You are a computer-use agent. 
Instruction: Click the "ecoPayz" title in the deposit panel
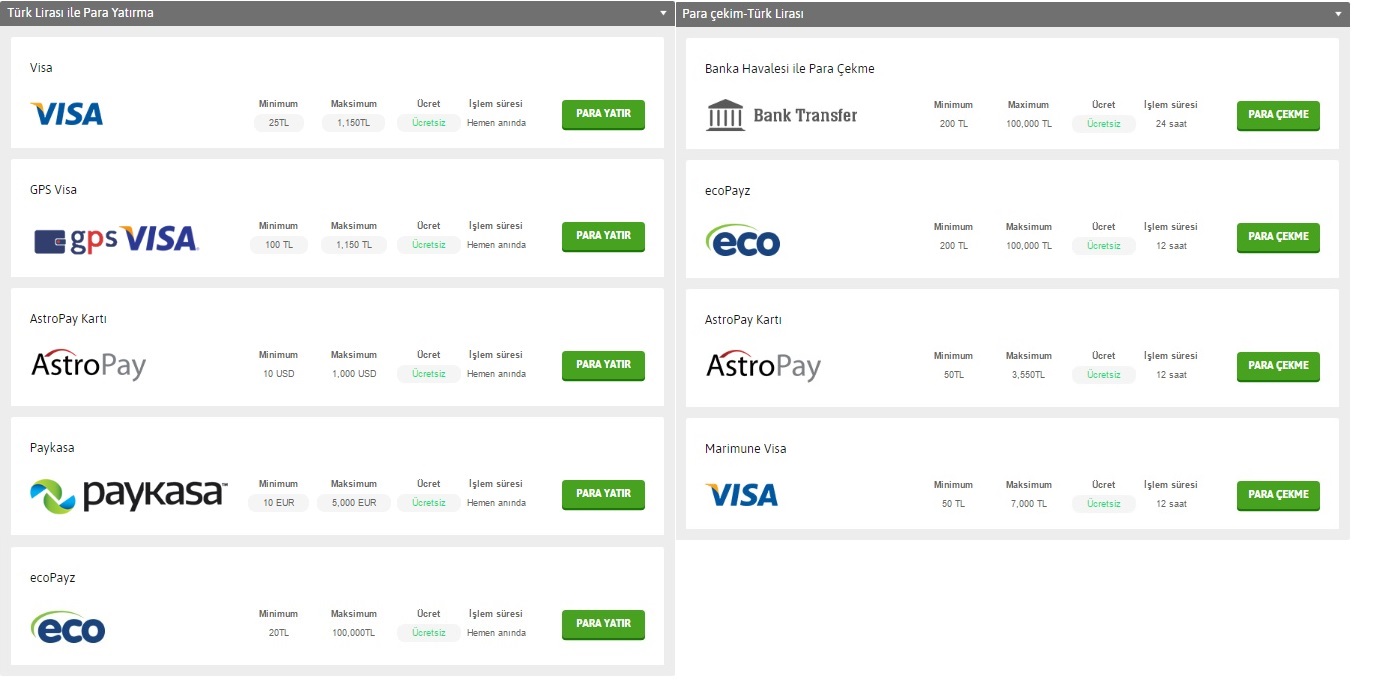coord(53,578)
